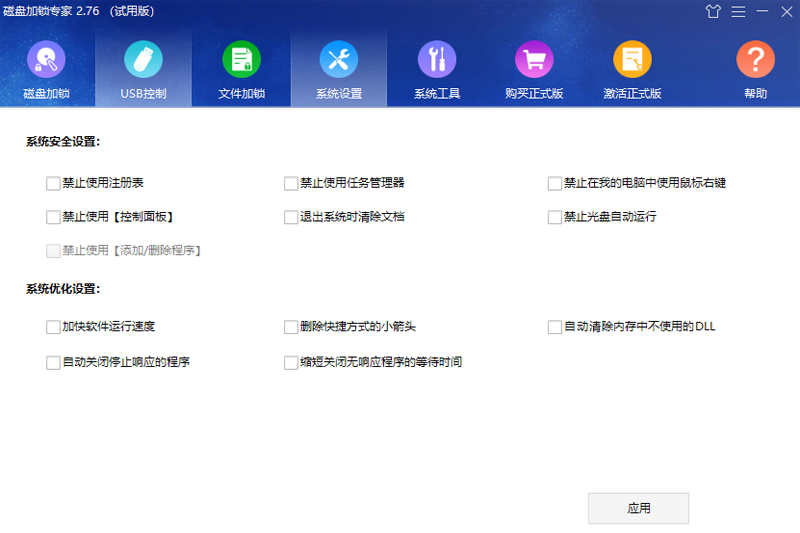Toggle 禁止使用任务管理器 checkbox
This screenshot has height=533, width=800.
[292, 183]
